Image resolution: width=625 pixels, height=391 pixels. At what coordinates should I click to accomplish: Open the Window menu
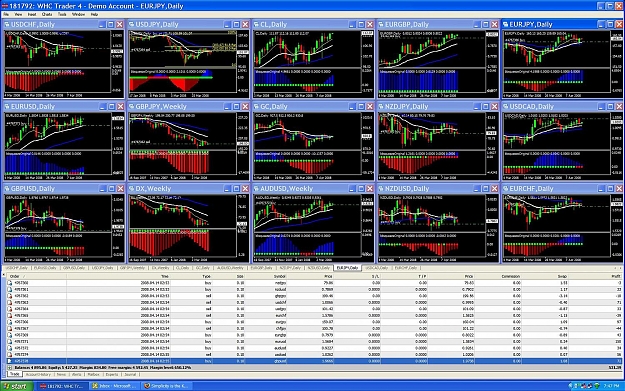pyautogui.click(x=79, y=14)
